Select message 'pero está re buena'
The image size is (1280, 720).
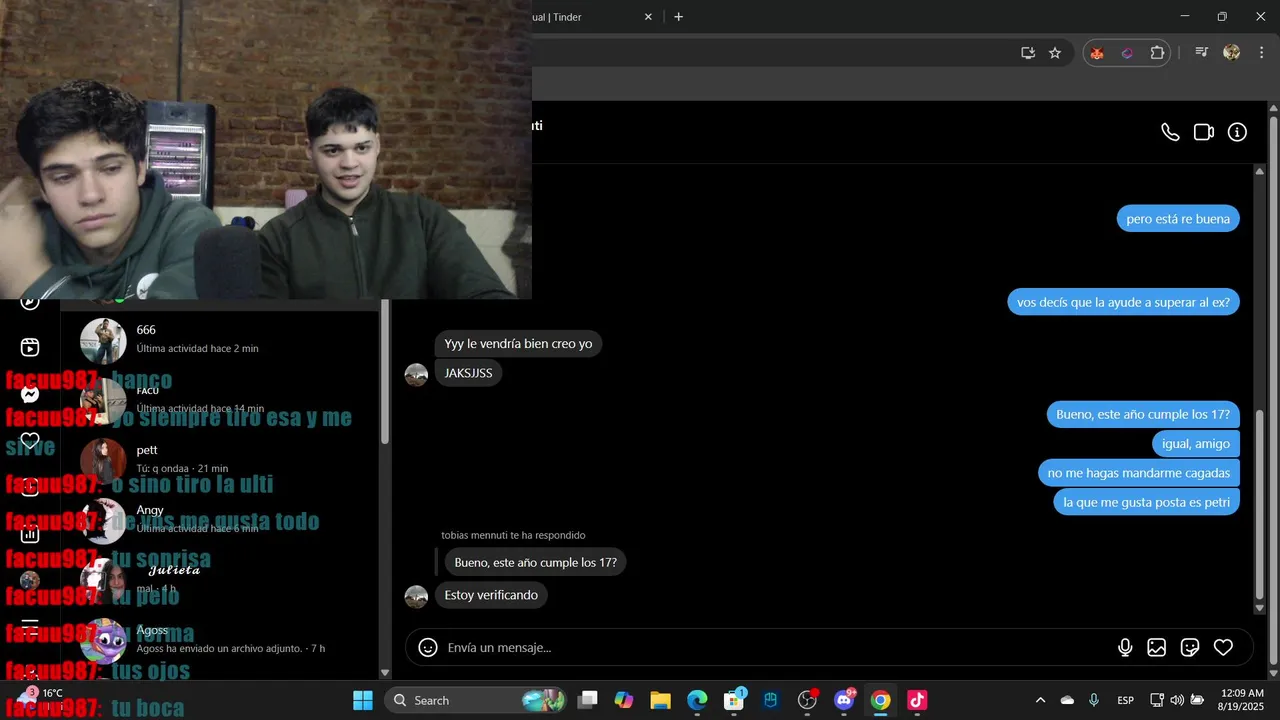pyautogui.click(x=1178, y=219)
